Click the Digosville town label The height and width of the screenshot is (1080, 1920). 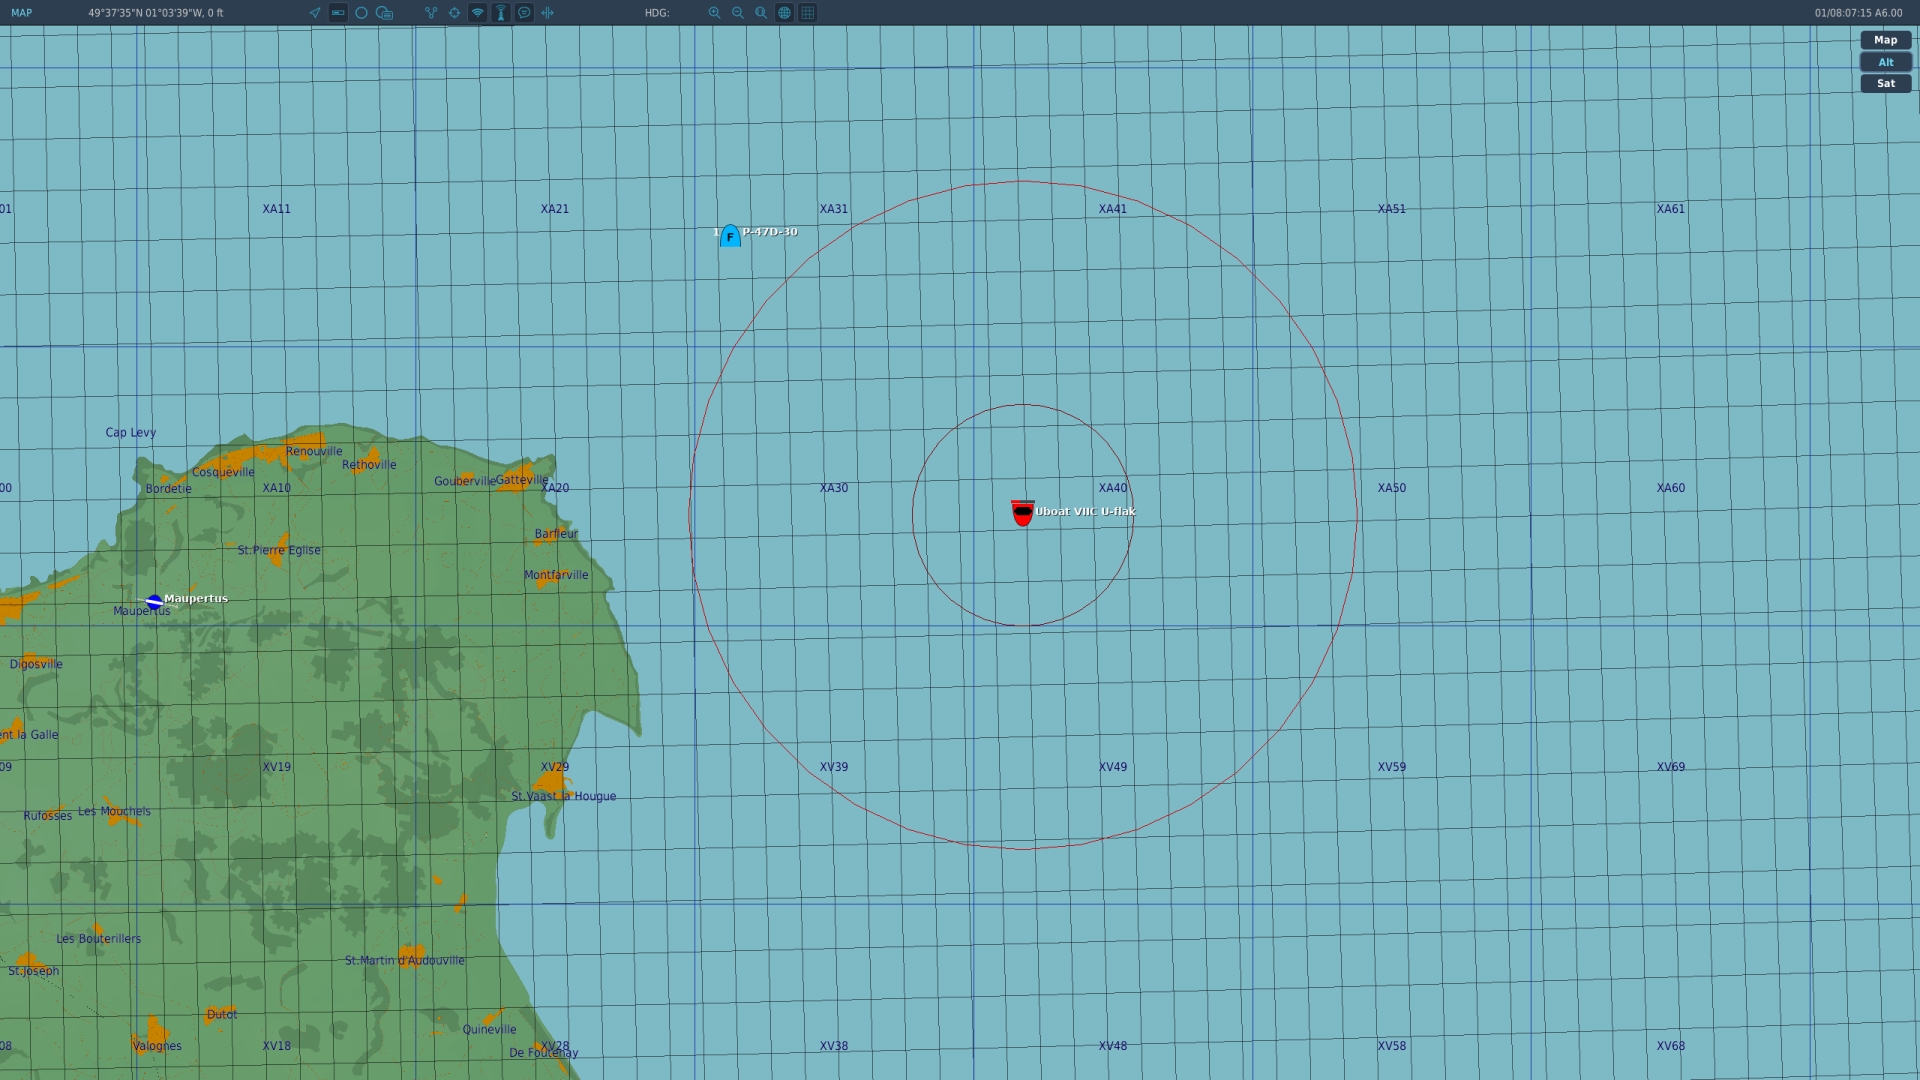coord(36,664)
